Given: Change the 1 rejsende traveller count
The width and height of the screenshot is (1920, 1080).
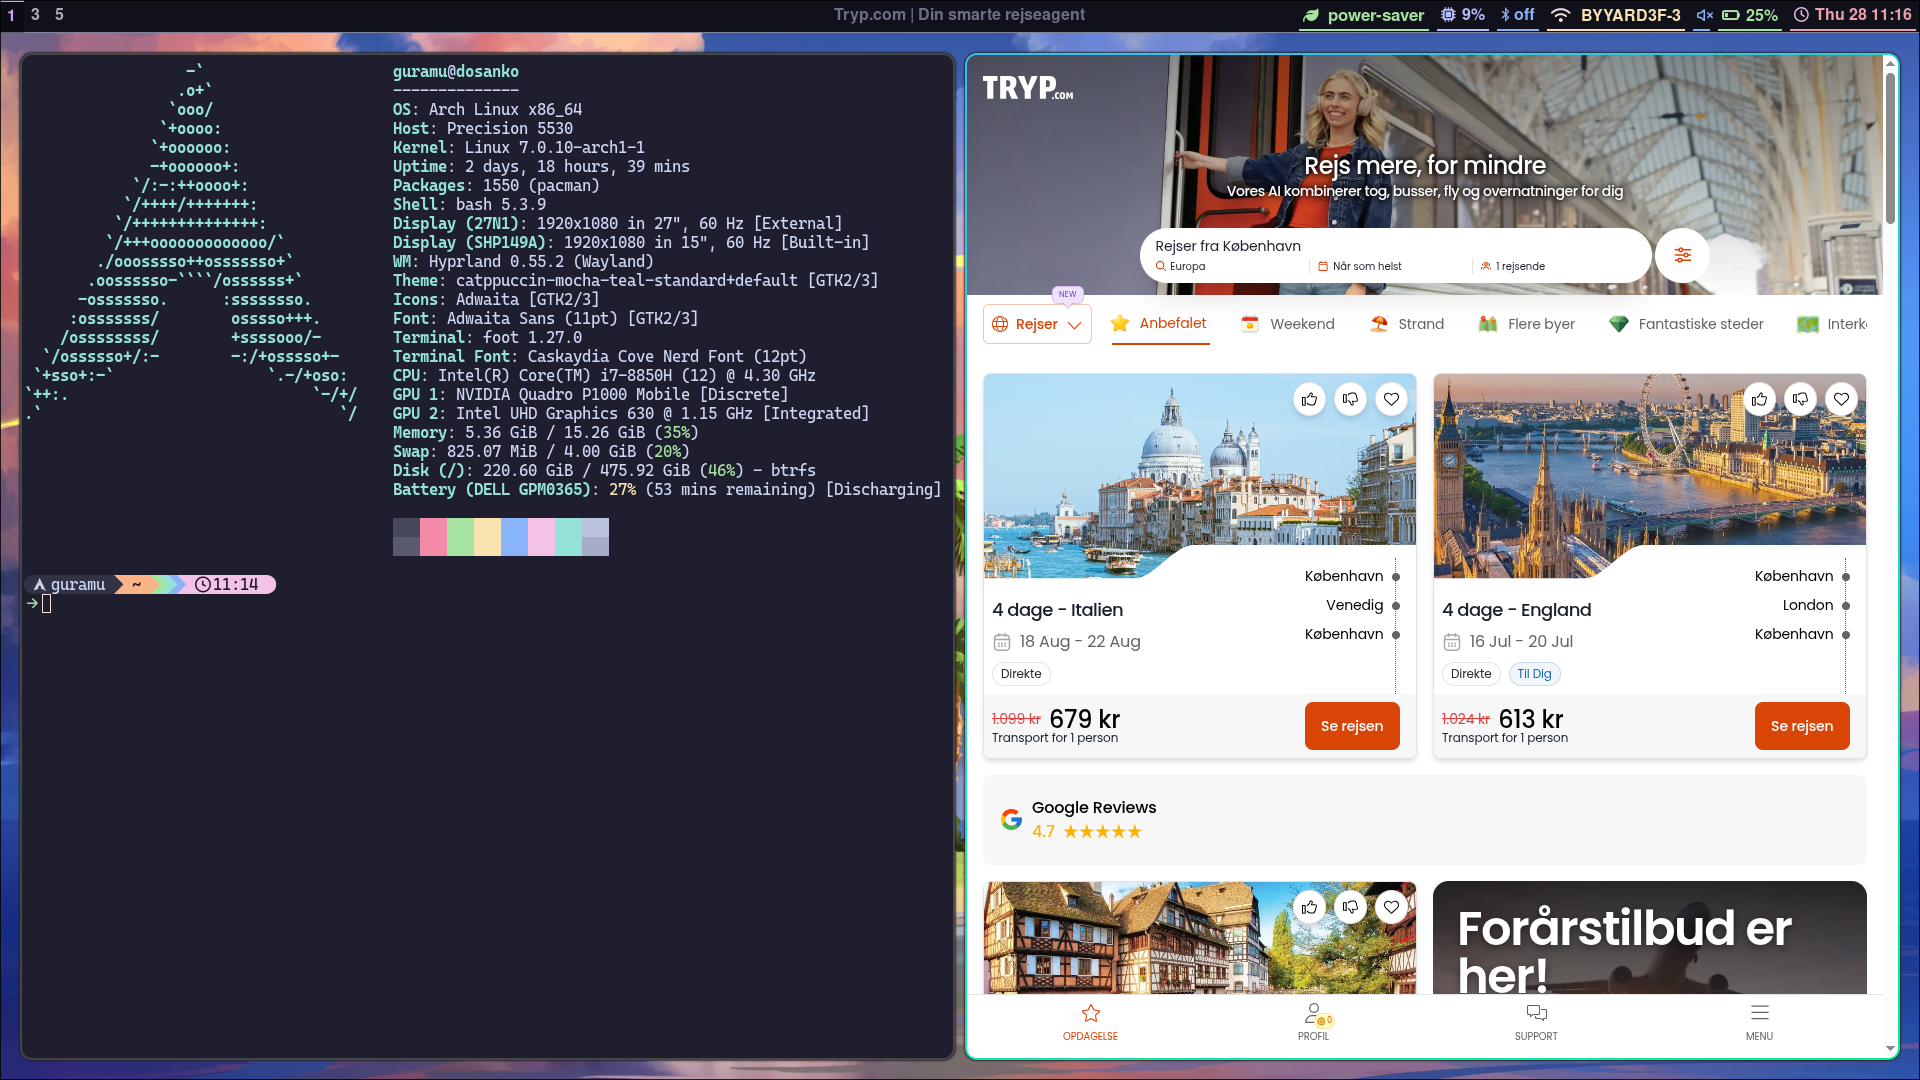Looking at the screenshot, I should [1513, 266].
